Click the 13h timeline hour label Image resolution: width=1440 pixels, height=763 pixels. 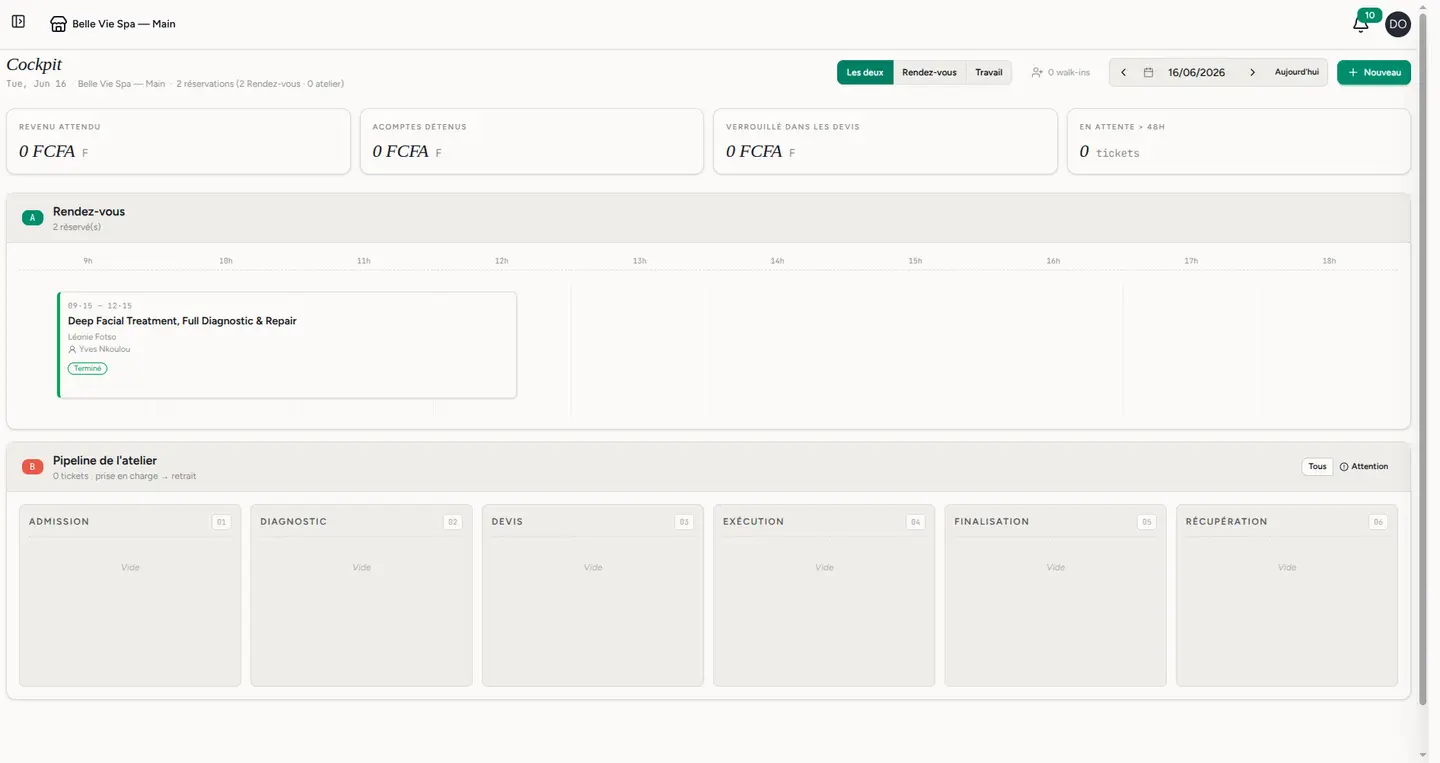[x=639, y=261]
